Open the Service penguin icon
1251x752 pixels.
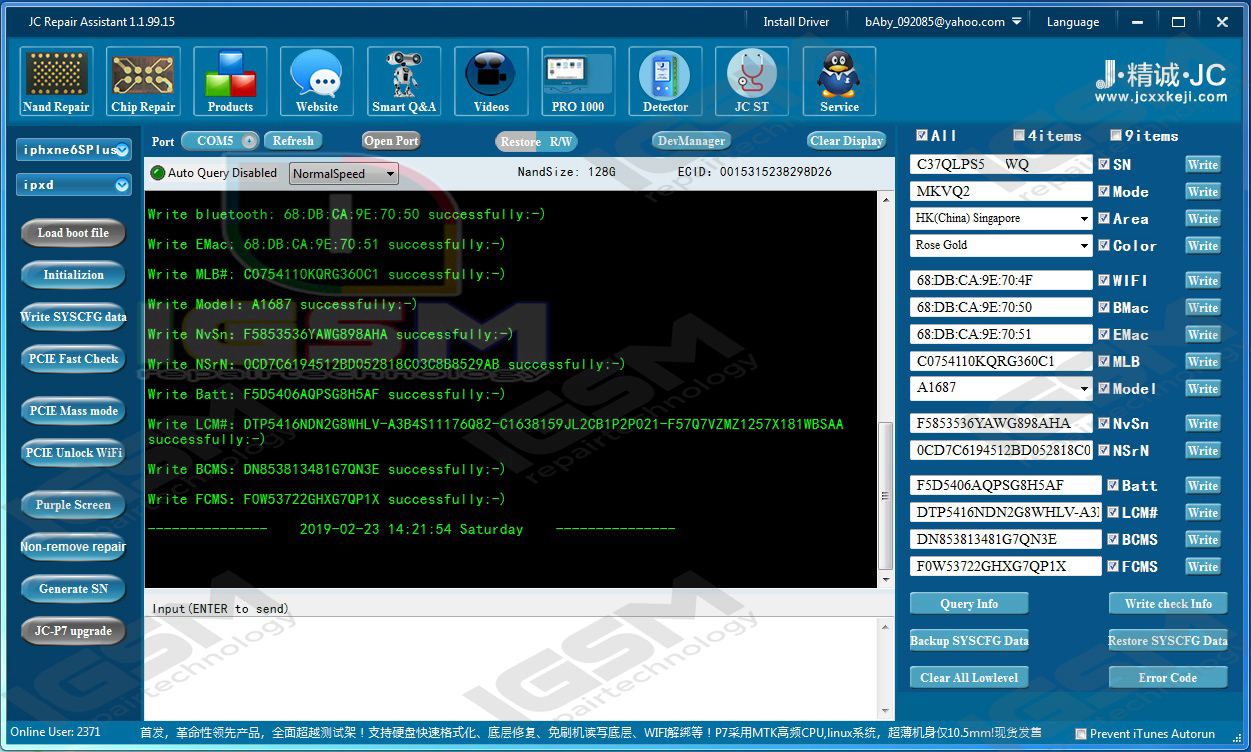pos(839,81)
